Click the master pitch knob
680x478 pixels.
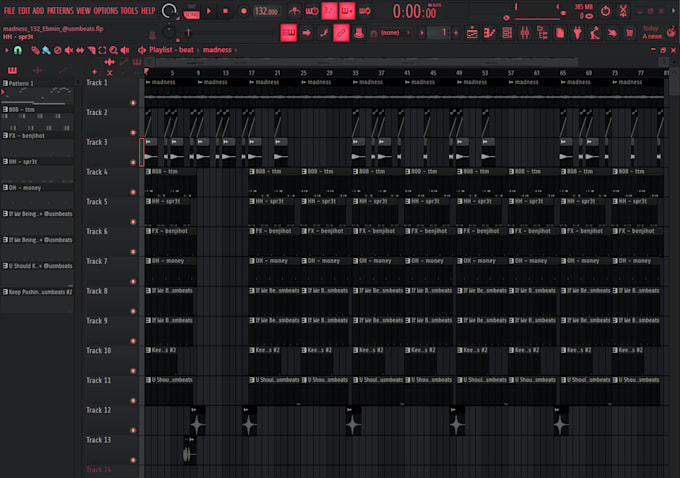coord(169,32)
